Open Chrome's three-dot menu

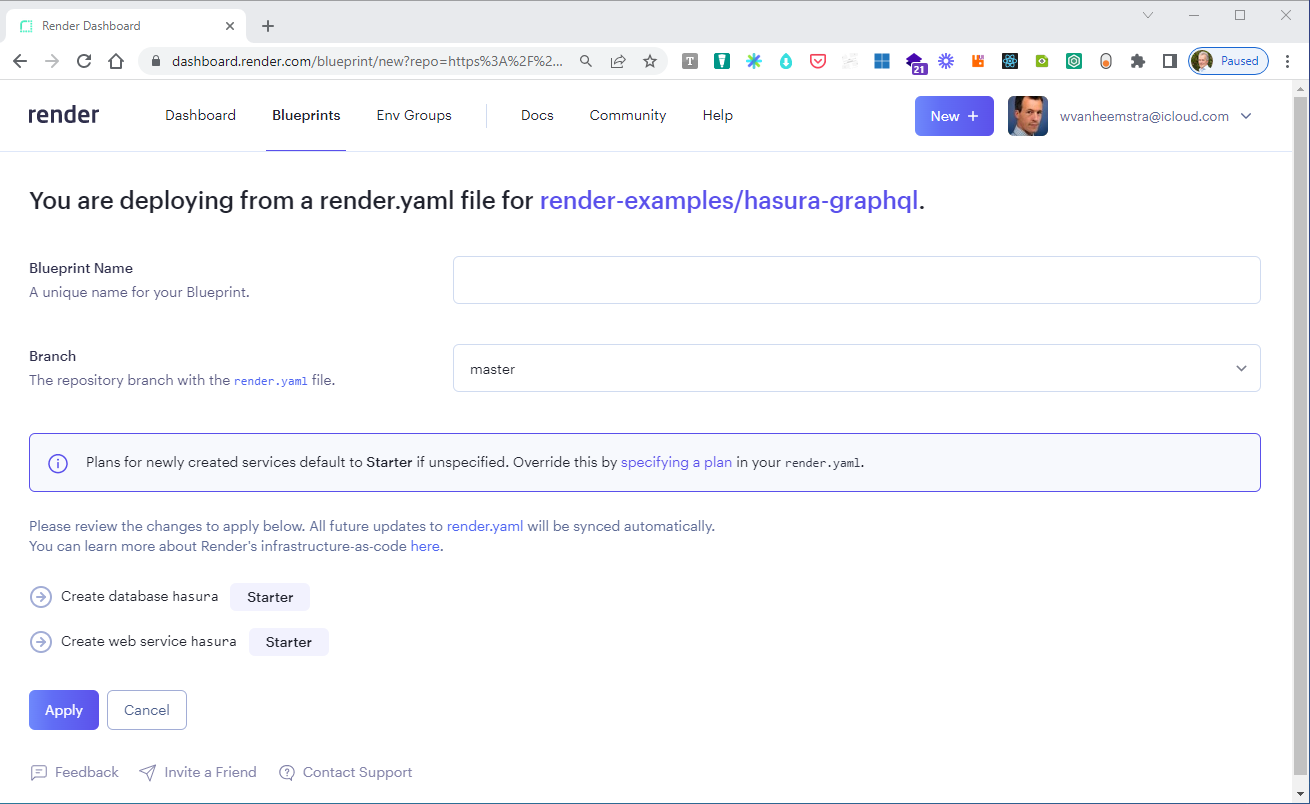tap(1288, 61)
